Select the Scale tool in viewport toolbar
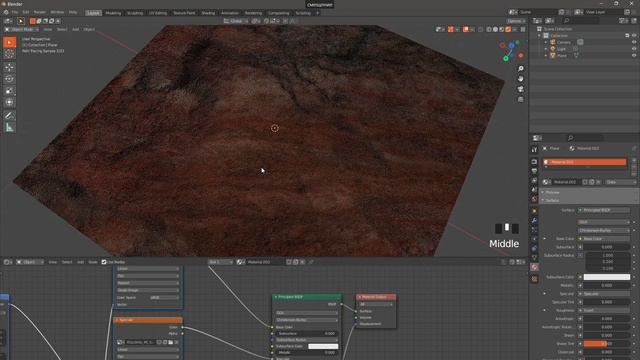The height and width of the screenshot is (360, 640). coord(9,91)
